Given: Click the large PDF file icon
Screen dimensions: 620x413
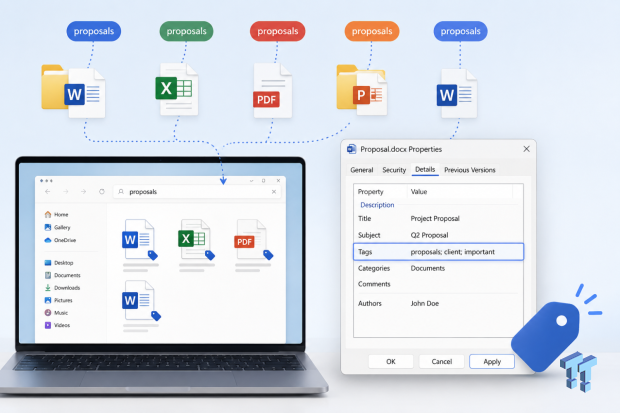Looking at the screenshot, I should 272,91.
